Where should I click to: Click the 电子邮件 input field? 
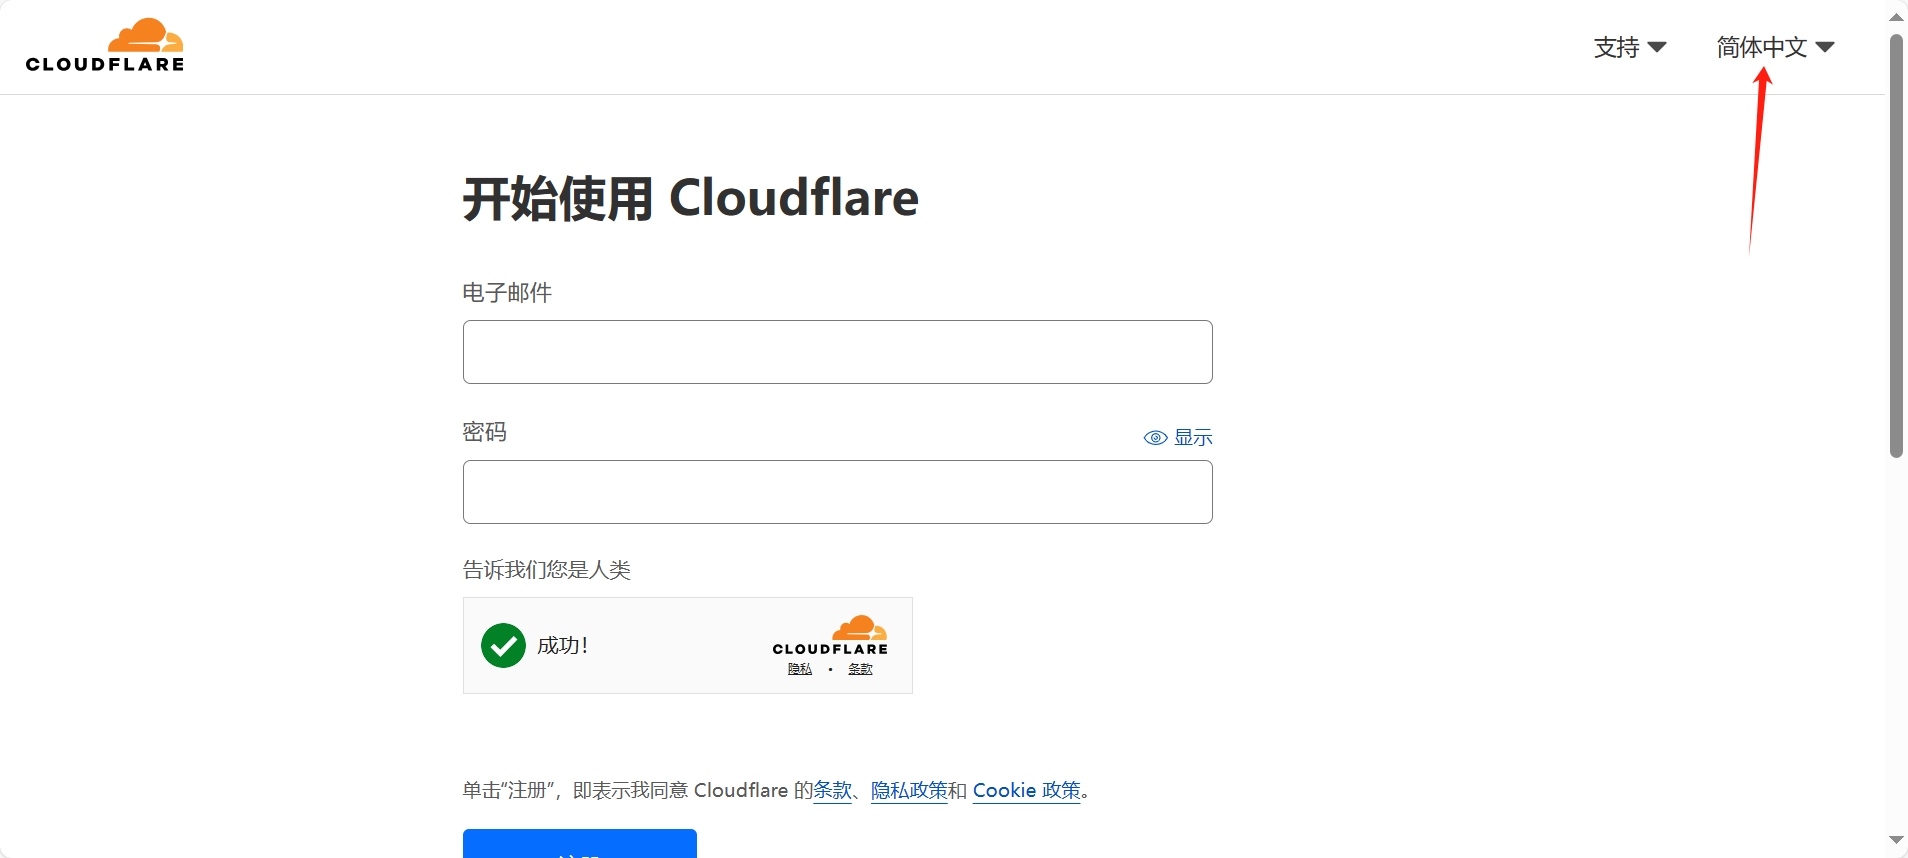tap(837, 352)
